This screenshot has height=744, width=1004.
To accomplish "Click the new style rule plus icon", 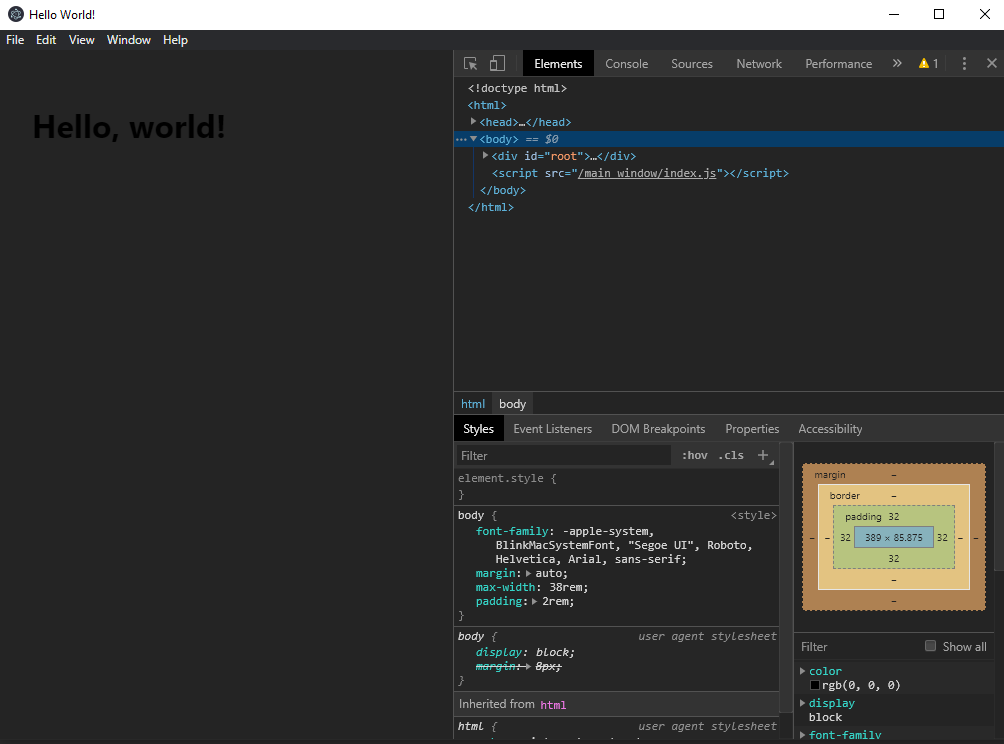I will tap(763, 455).
